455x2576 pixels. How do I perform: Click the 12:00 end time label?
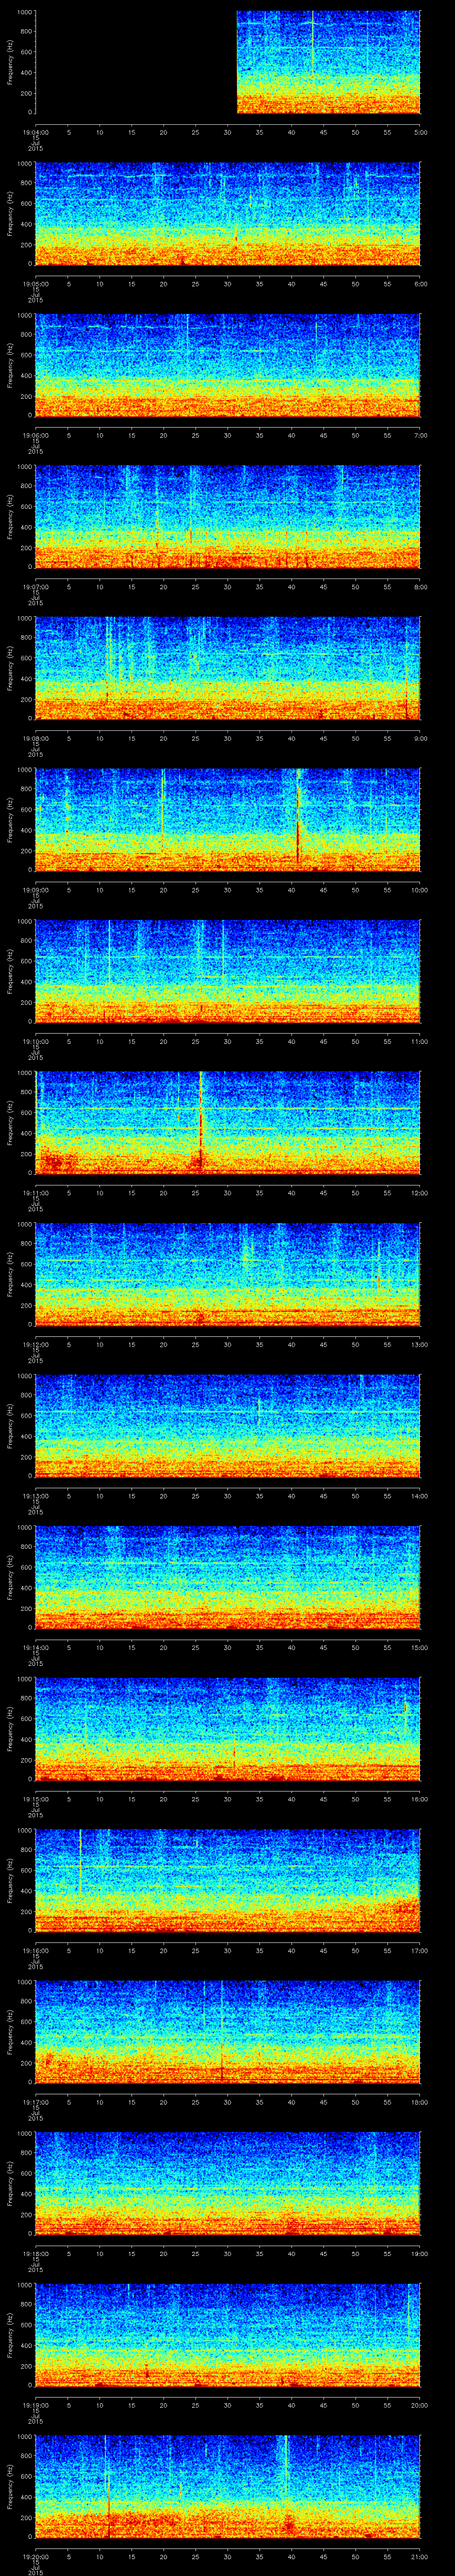point(420,1193)
